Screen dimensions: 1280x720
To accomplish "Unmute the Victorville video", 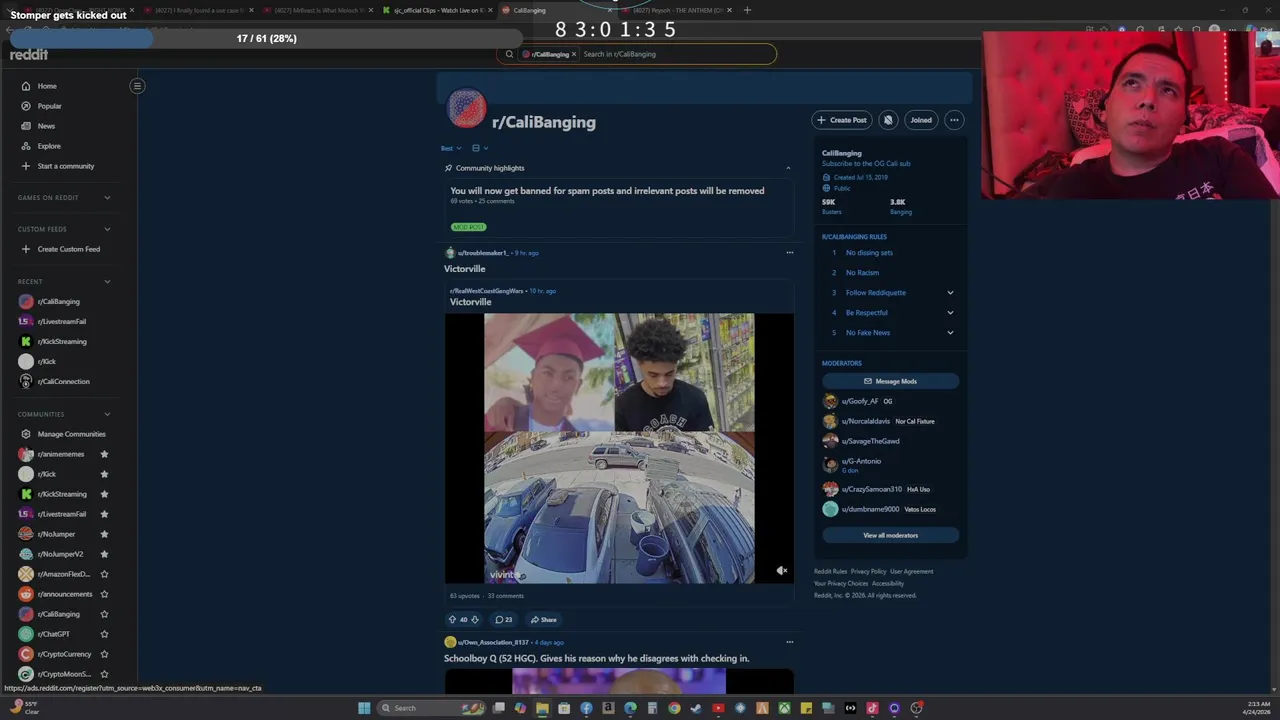I will (x=782, y=571).
